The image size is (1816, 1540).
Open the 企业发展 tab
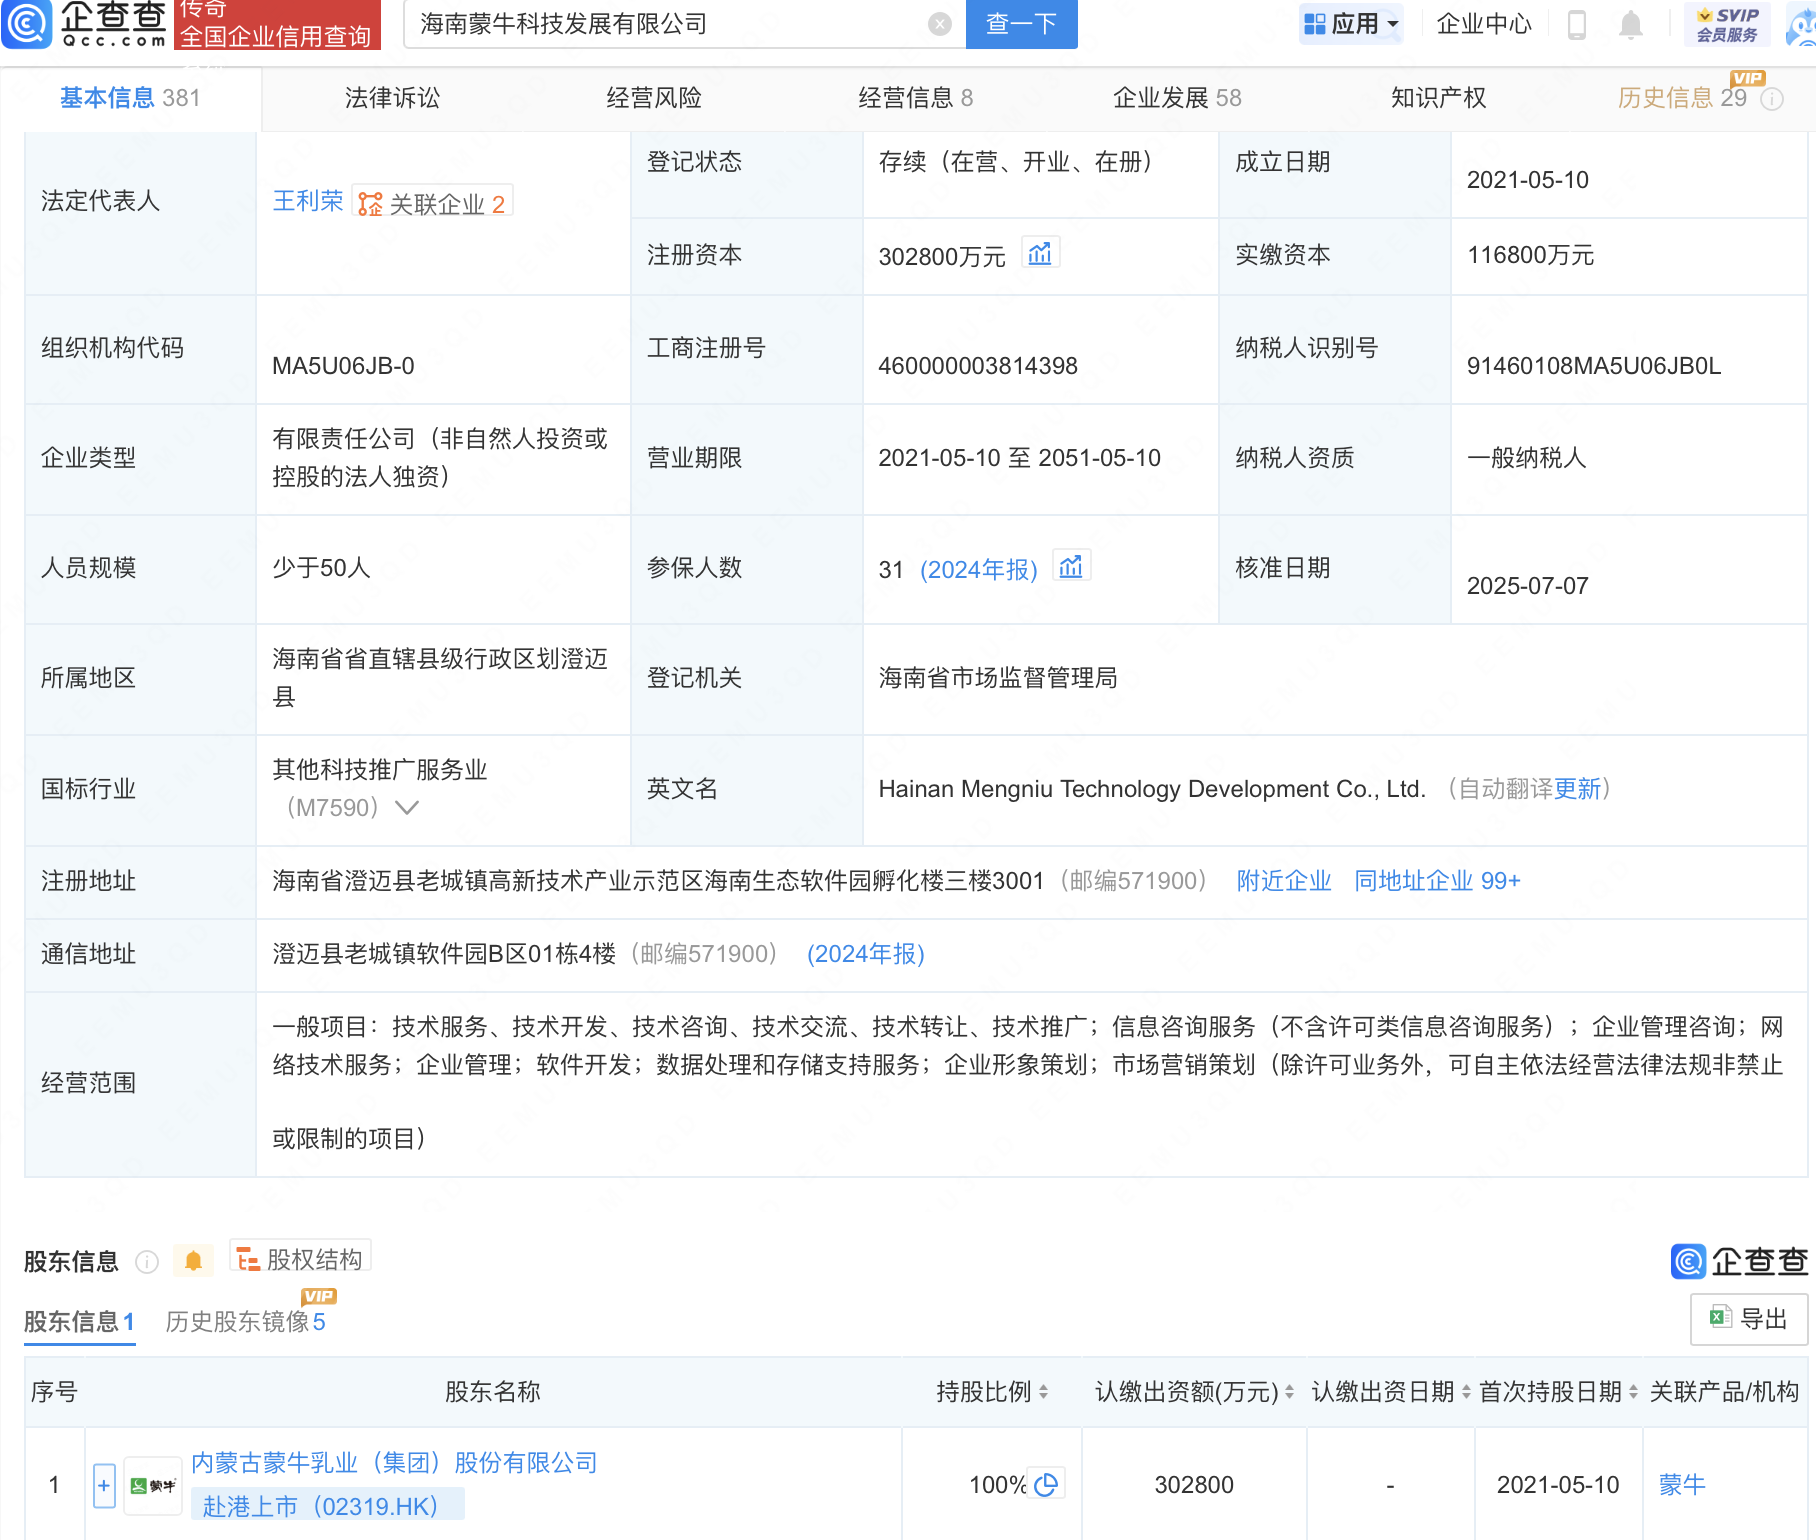point(1177,98)
